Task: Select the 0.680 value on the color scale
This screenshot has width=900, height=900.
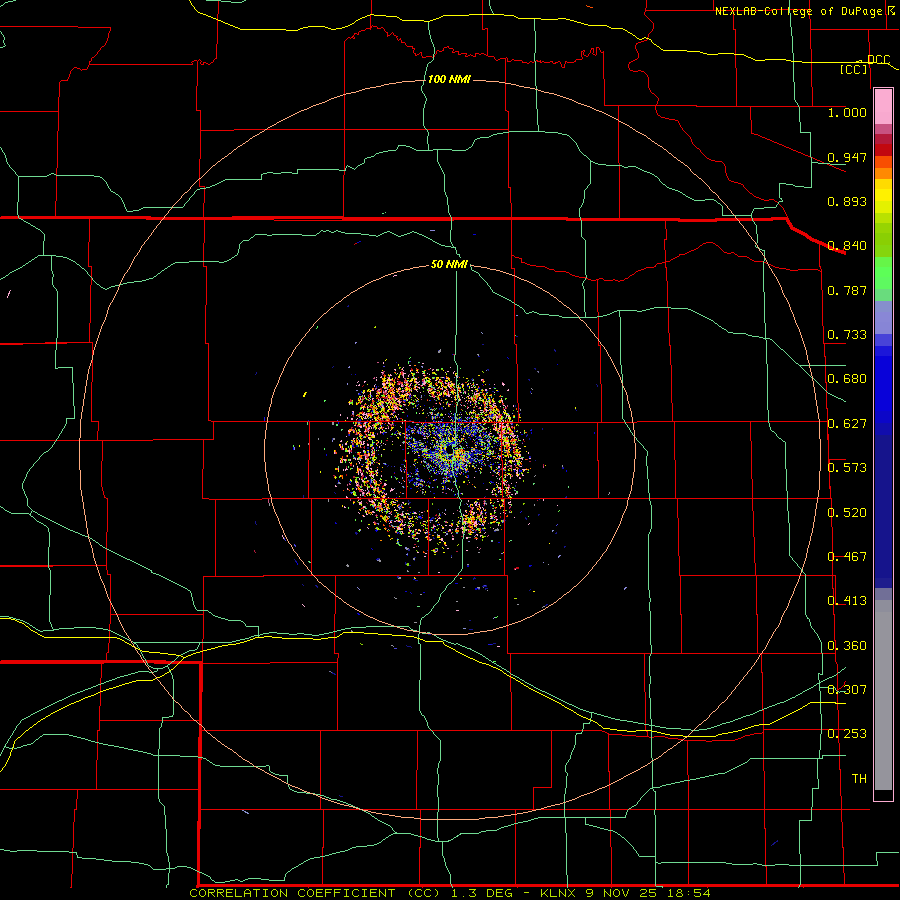Action: (847, 379)
